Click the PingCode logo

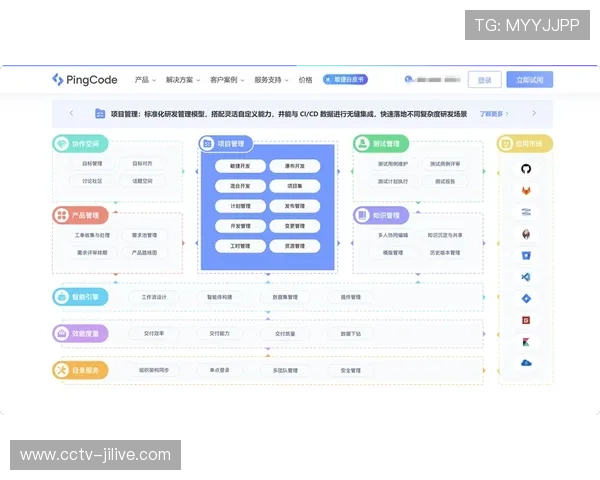85,80
